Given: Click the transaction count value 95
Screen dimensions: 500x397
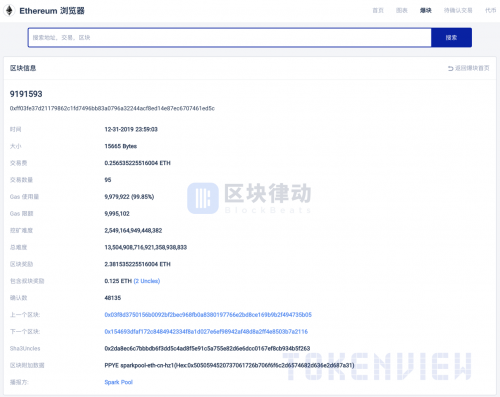Looking at the screenshot, I should (x=108, y=180).
